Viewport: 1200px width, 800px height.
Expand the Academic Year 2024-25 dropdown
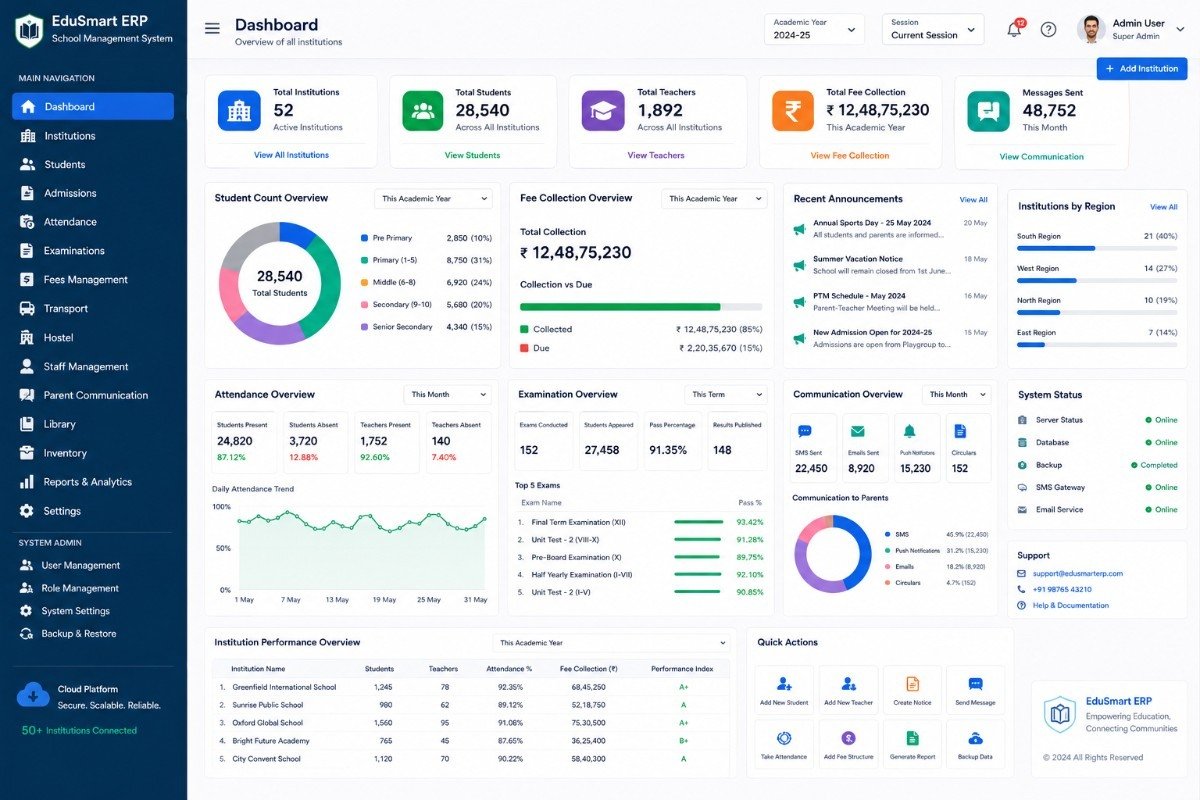coord(814,29)
